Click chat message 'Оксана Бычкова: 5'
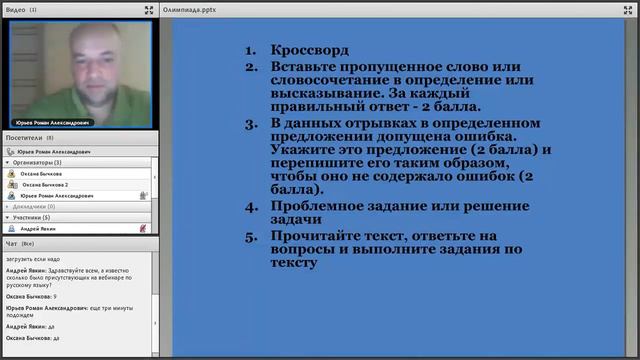Viewport: 640px width, 360px height. click(31, 297)
